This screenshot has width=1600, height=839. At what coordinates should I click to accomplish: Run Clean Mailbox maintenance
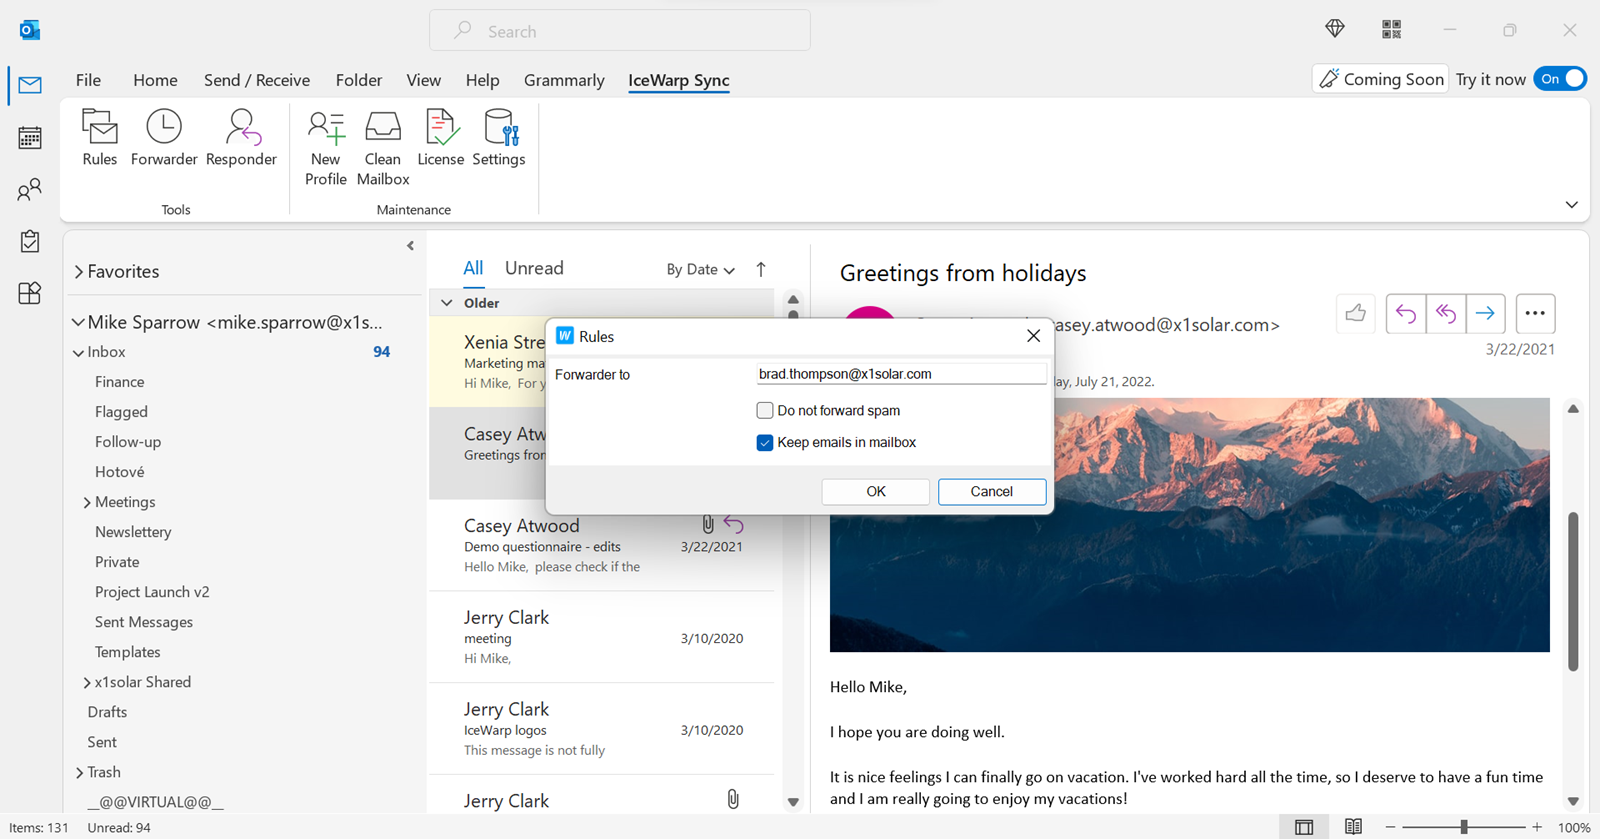[x=383, y=148]
